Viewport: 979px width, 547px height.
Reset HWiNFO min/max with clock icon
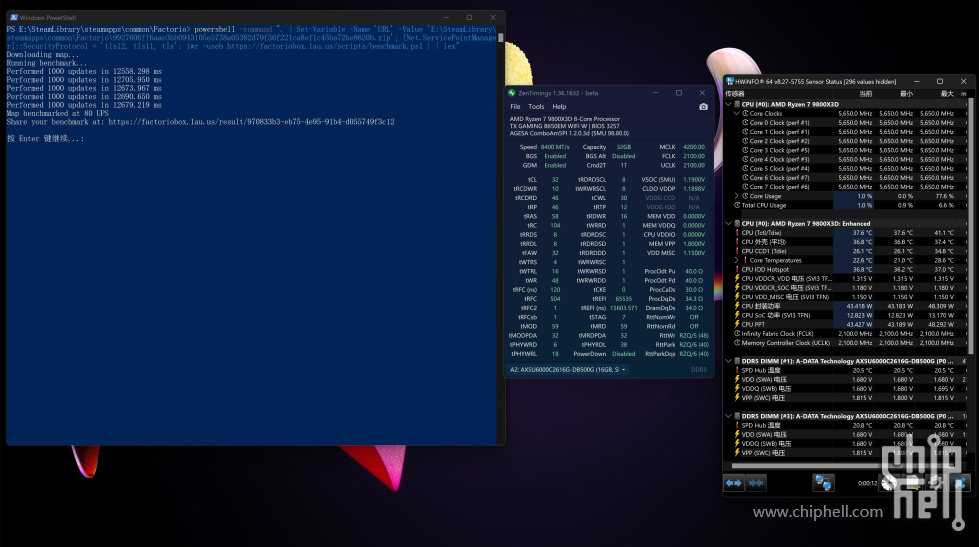point(889,483)
